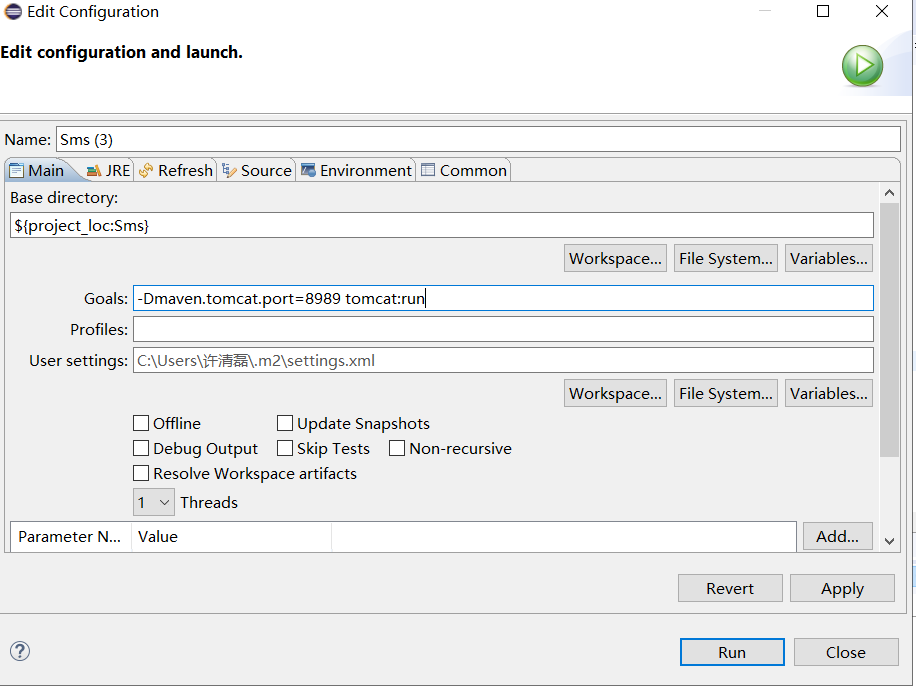The width and height of the screenshot is (916, 686).
Task: Enable the Update Snapshots checkbox
Action: (x=284, y=423)
